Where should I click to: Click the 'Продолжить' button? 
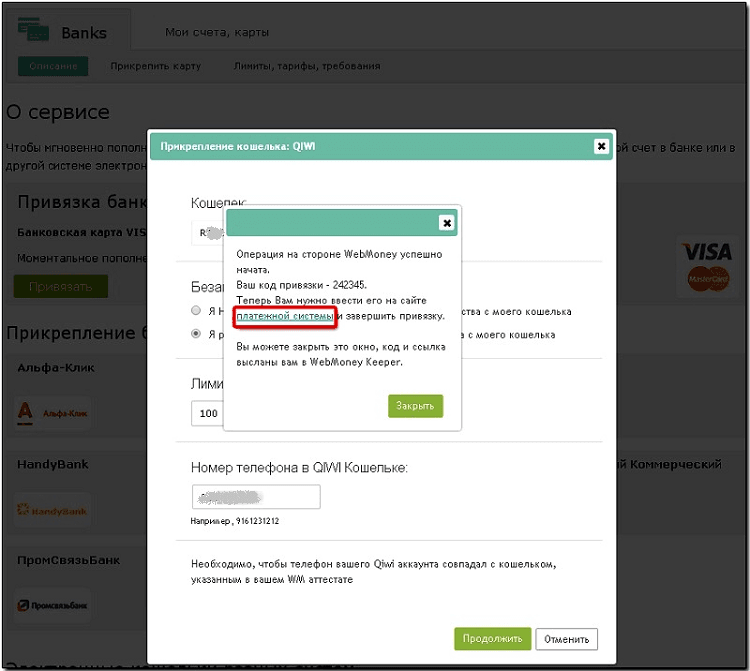pos(492,638)
